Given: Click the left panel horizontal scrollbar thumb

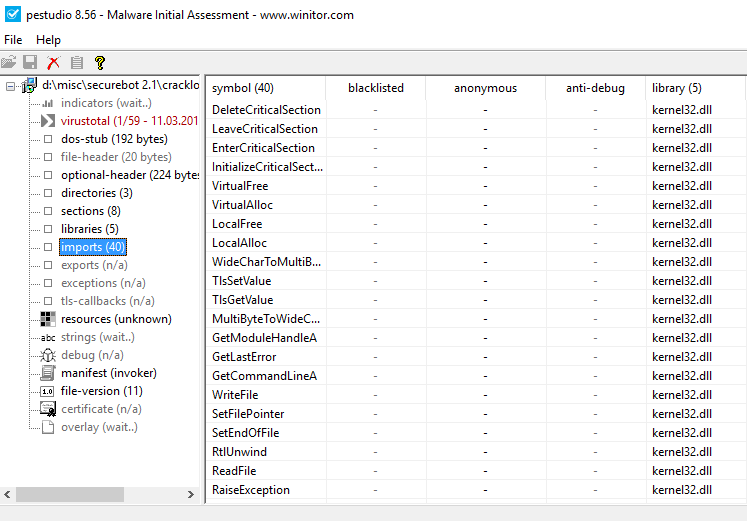Looking at the screenshot, I should (69, 494).
